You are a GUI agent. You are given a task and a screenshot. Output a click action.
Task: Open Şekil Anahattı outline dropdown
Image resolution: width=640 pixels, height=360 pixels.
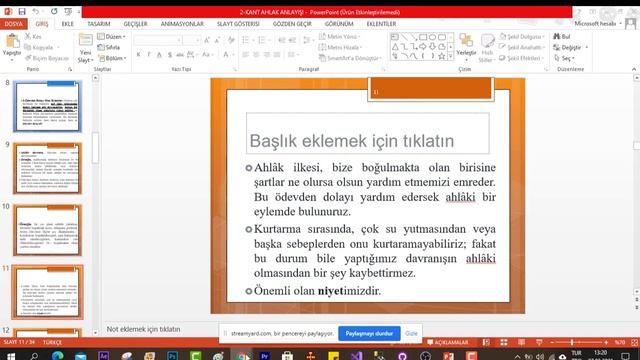tap(522, 47)
